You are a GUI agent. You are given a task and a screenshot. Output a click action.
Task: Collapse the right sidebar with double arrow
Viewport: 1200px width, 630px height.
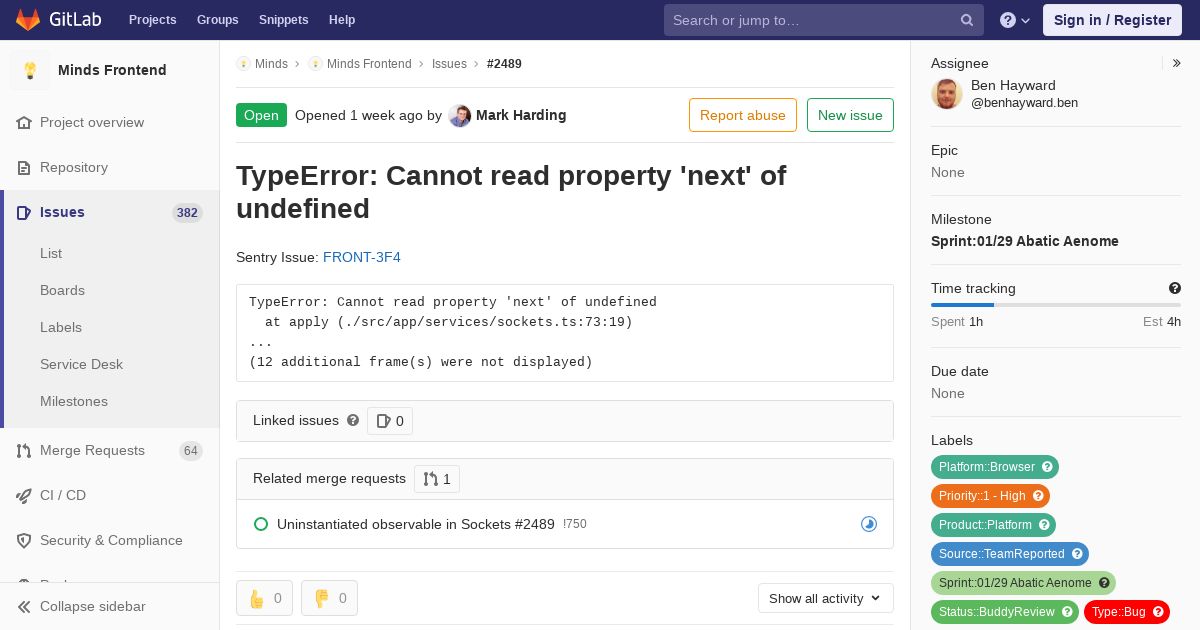pos(1177,63)
